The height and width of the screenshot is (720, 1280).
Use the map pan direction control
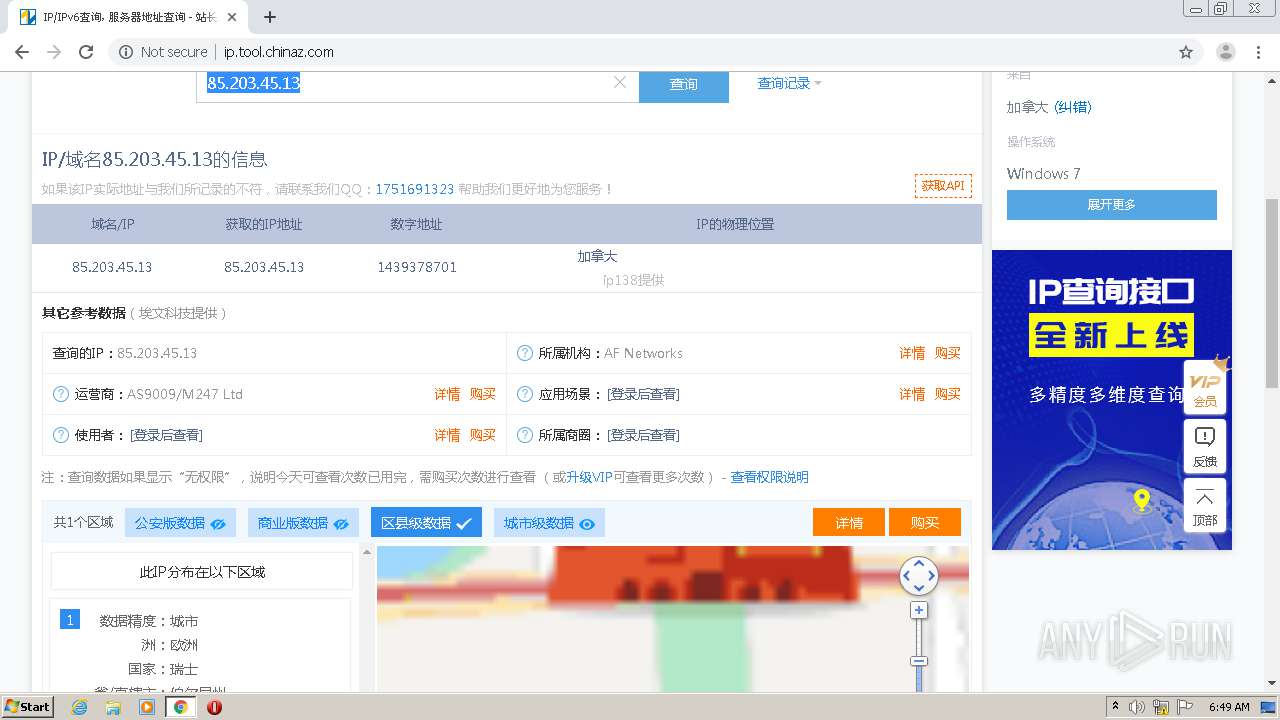(x=919, y=575)
